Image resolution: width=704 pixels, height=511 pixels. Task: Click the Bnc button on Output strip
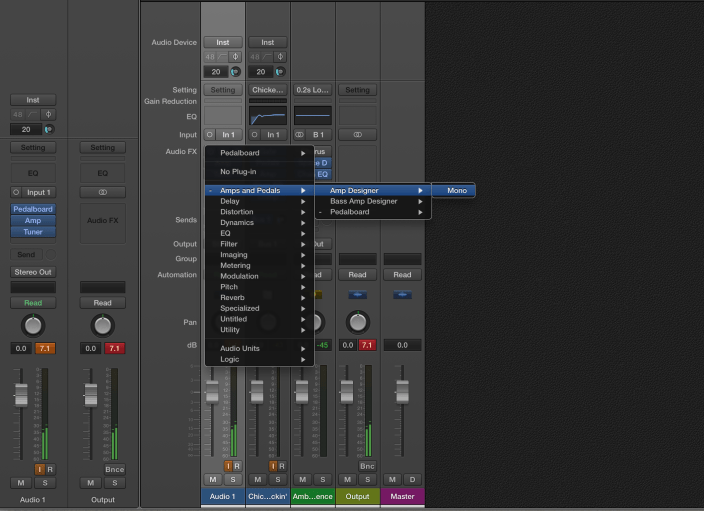point(367,466)
